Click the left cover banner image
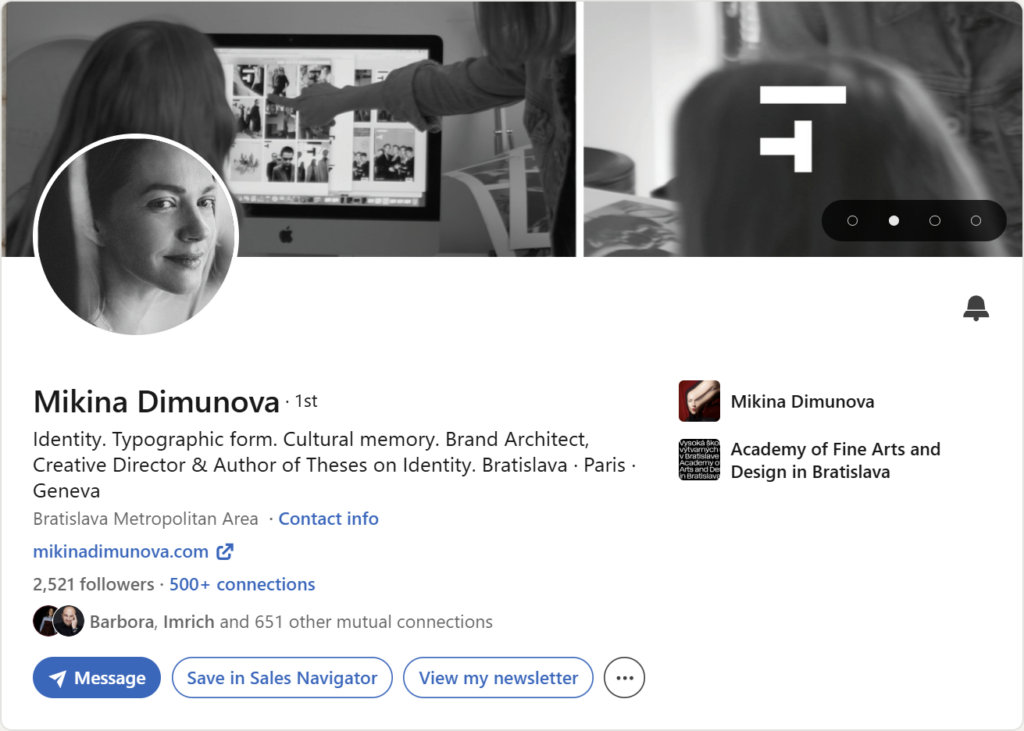This screenshot has height=731, width=1024. pos(289,129)
